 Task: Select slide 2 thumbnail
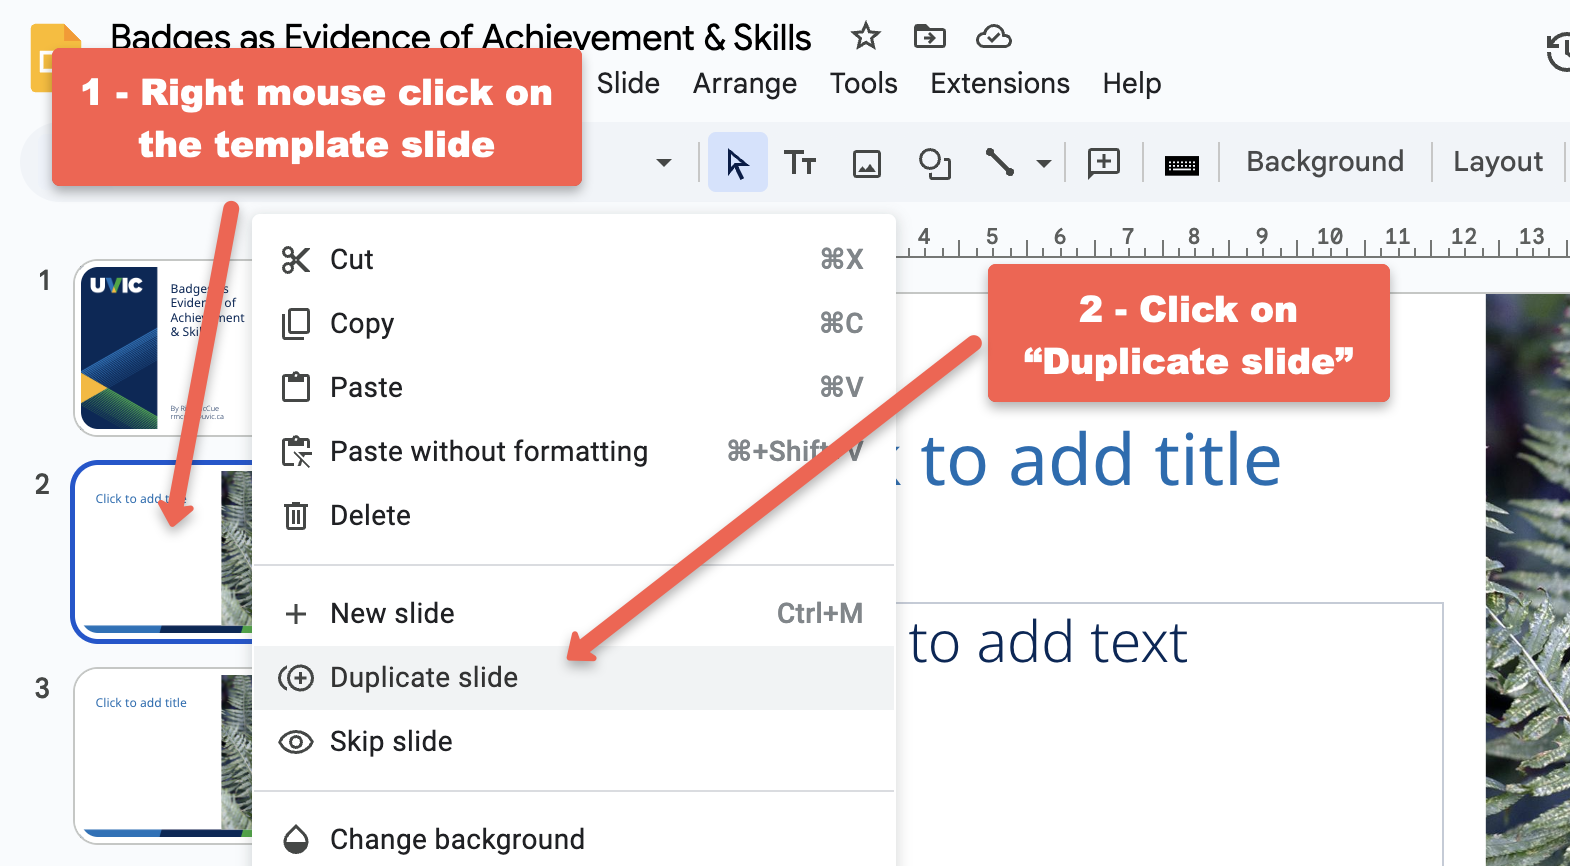(162, 552)
